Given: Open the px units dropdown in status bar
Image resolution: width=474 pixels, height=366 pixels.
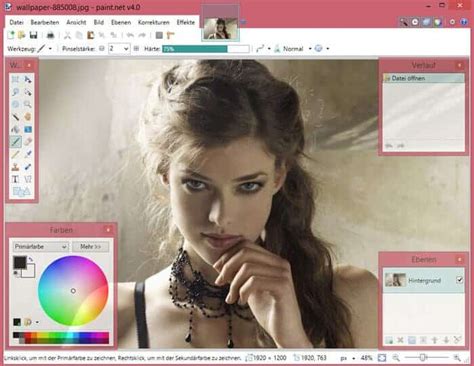Looking at the screenshot, I should pyautogui.click(x=353, y=358).
